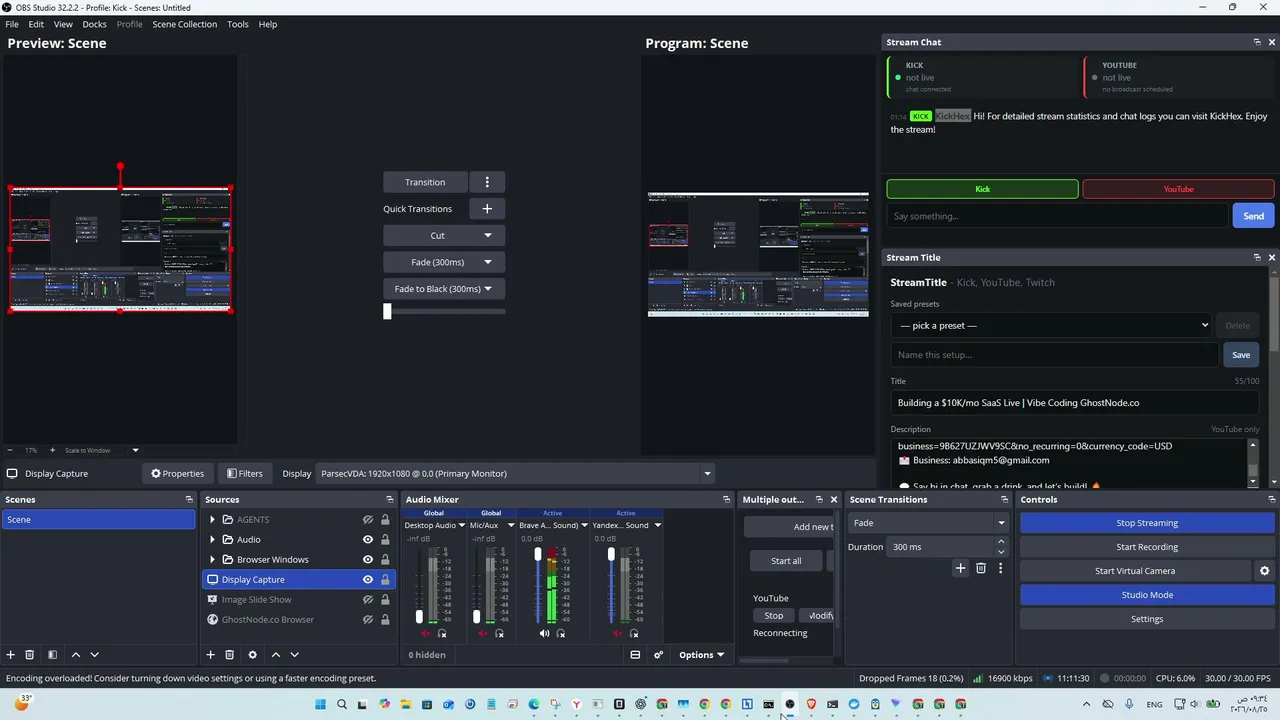This screenshot has height=720, width=1280.
Task: Add a new scene transition
Action: [x=960, y=568]
